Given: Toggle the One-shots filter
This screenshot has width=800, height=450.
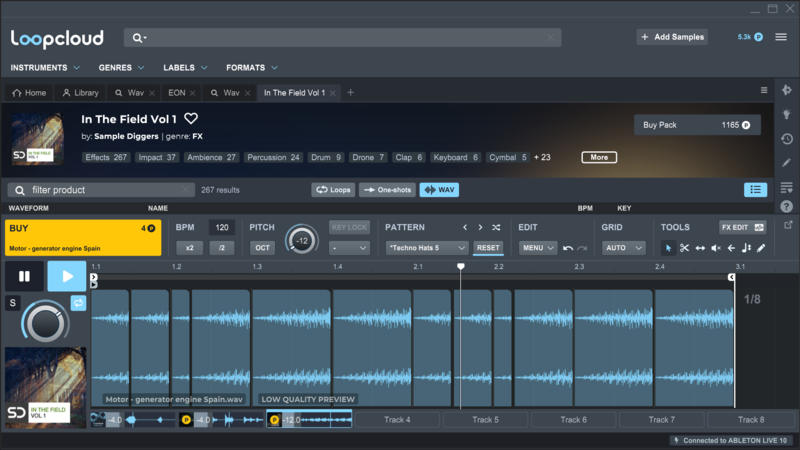Looking at the screenshot, I should click(x=387, y=190).
